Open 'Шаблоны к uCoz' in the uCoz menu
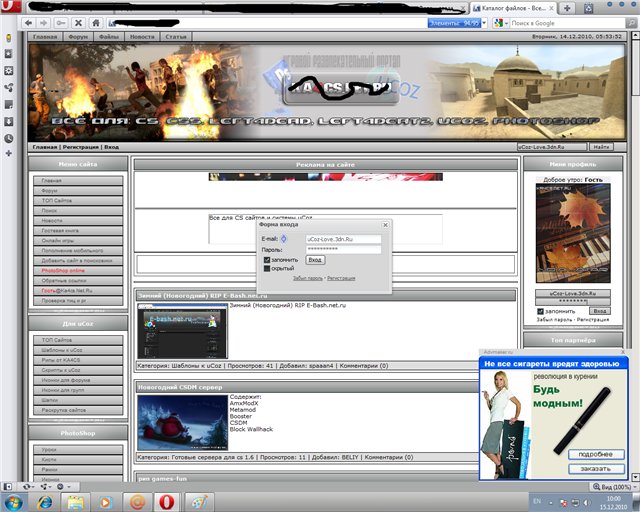This screenshot has width=640, height=512. [78, 350]
